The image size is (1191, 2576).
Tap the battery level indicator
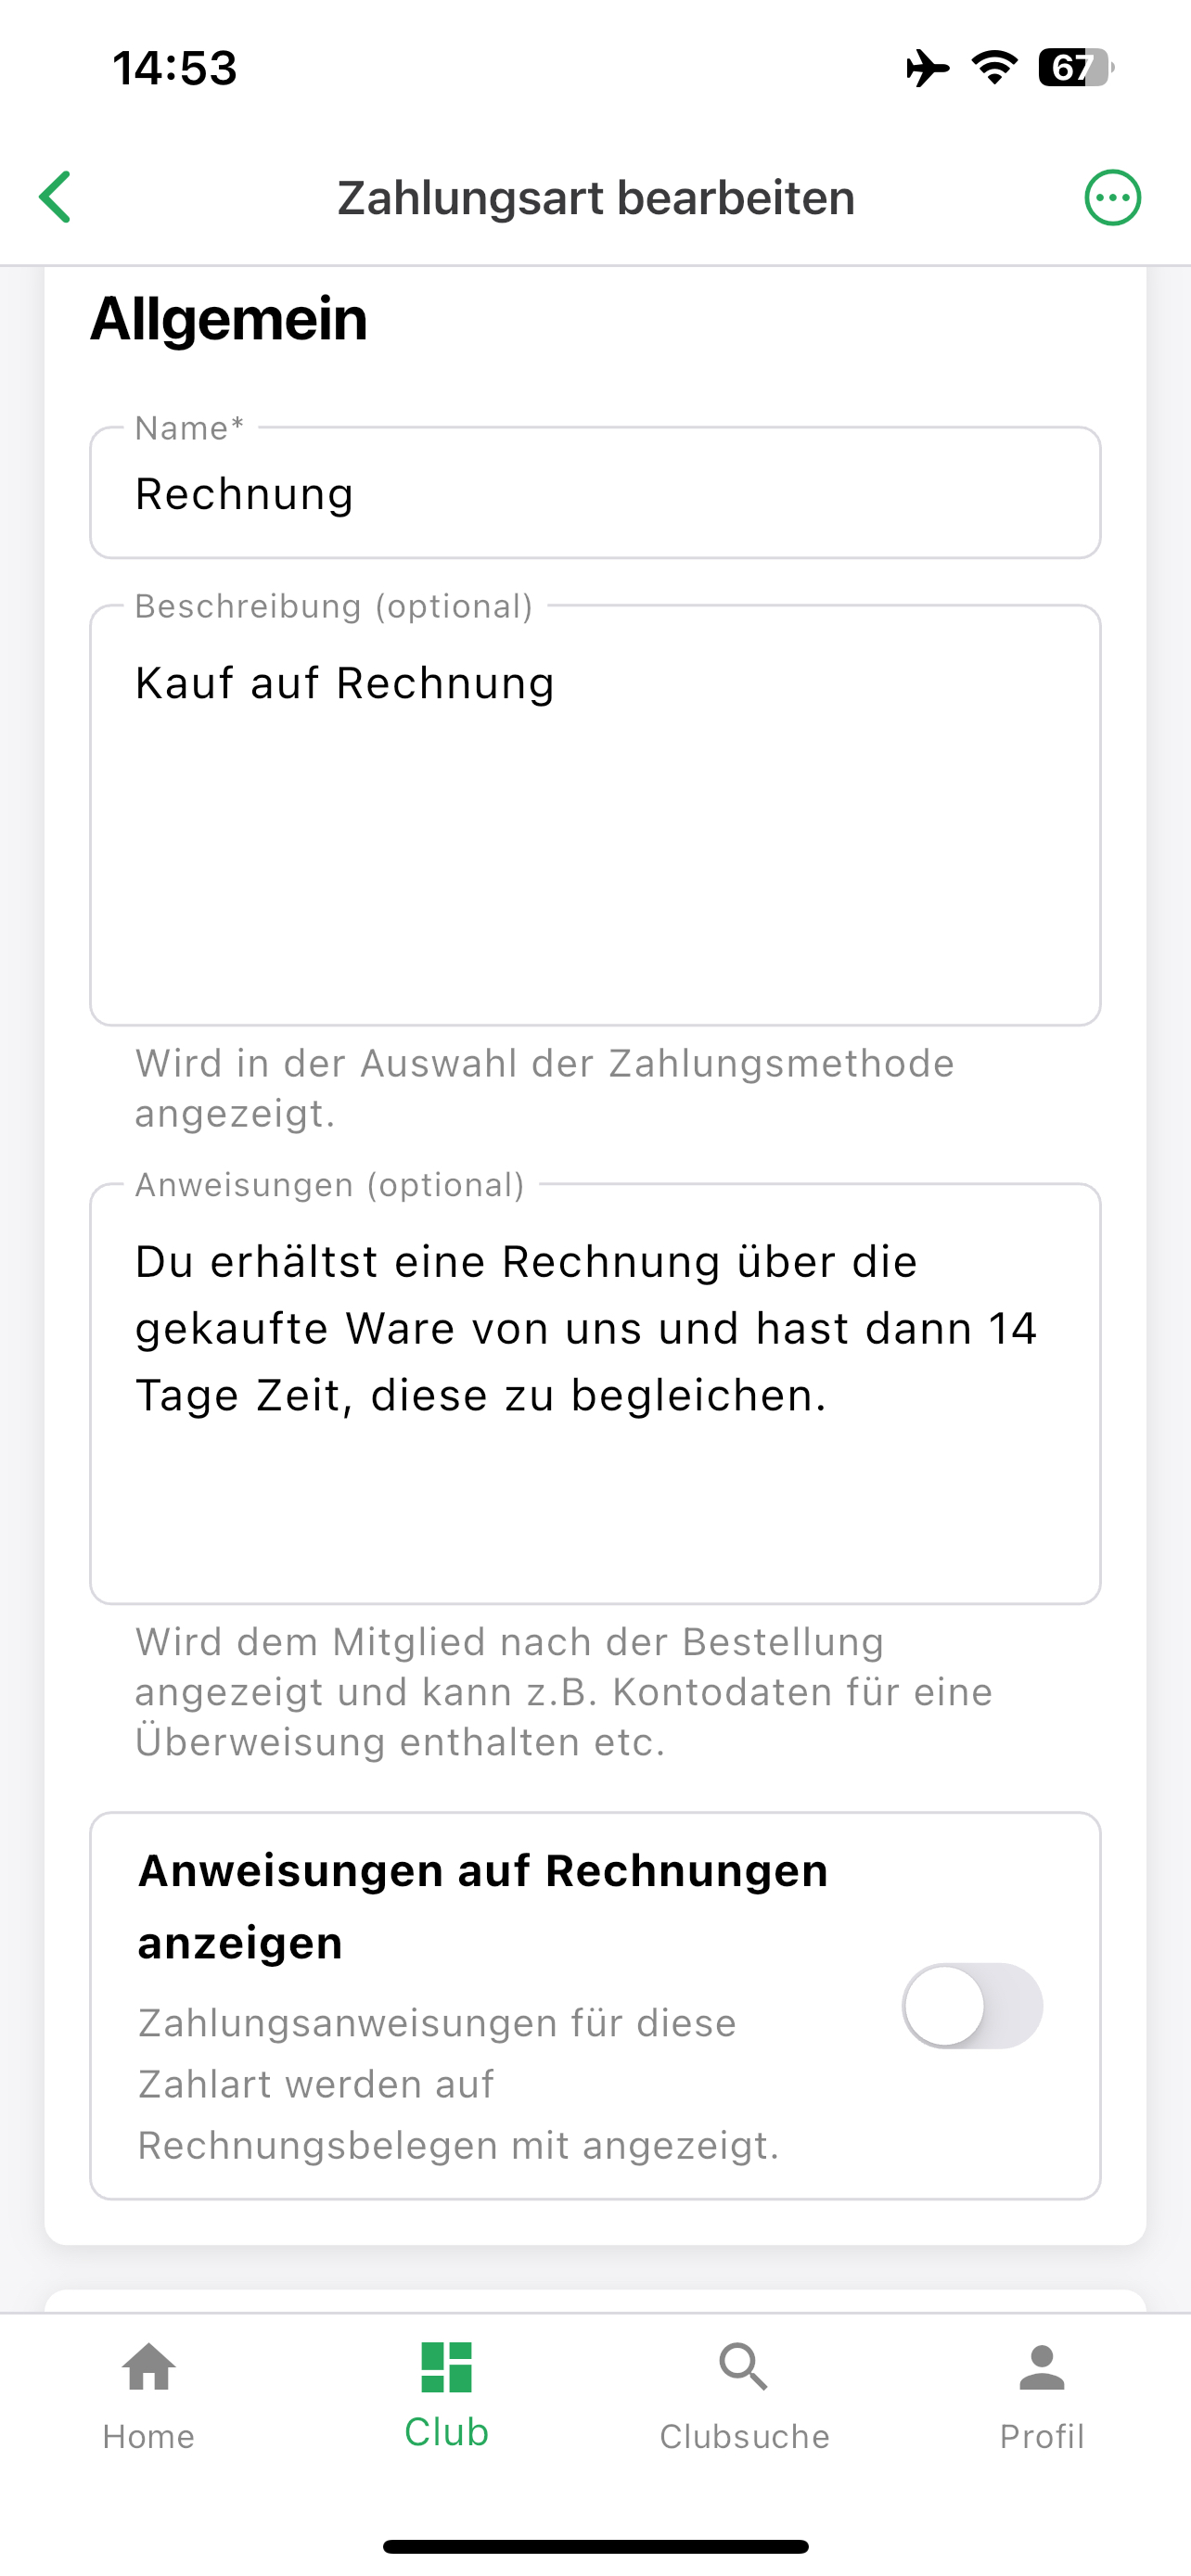1076,68
